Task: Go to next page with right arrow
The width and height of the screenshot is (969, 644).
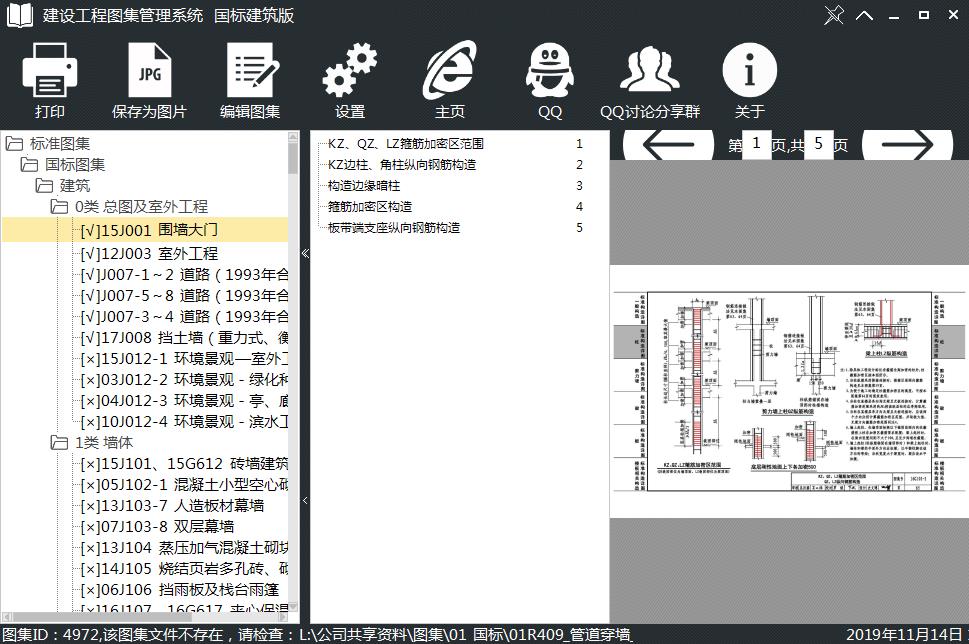Action: click(907, 145)
